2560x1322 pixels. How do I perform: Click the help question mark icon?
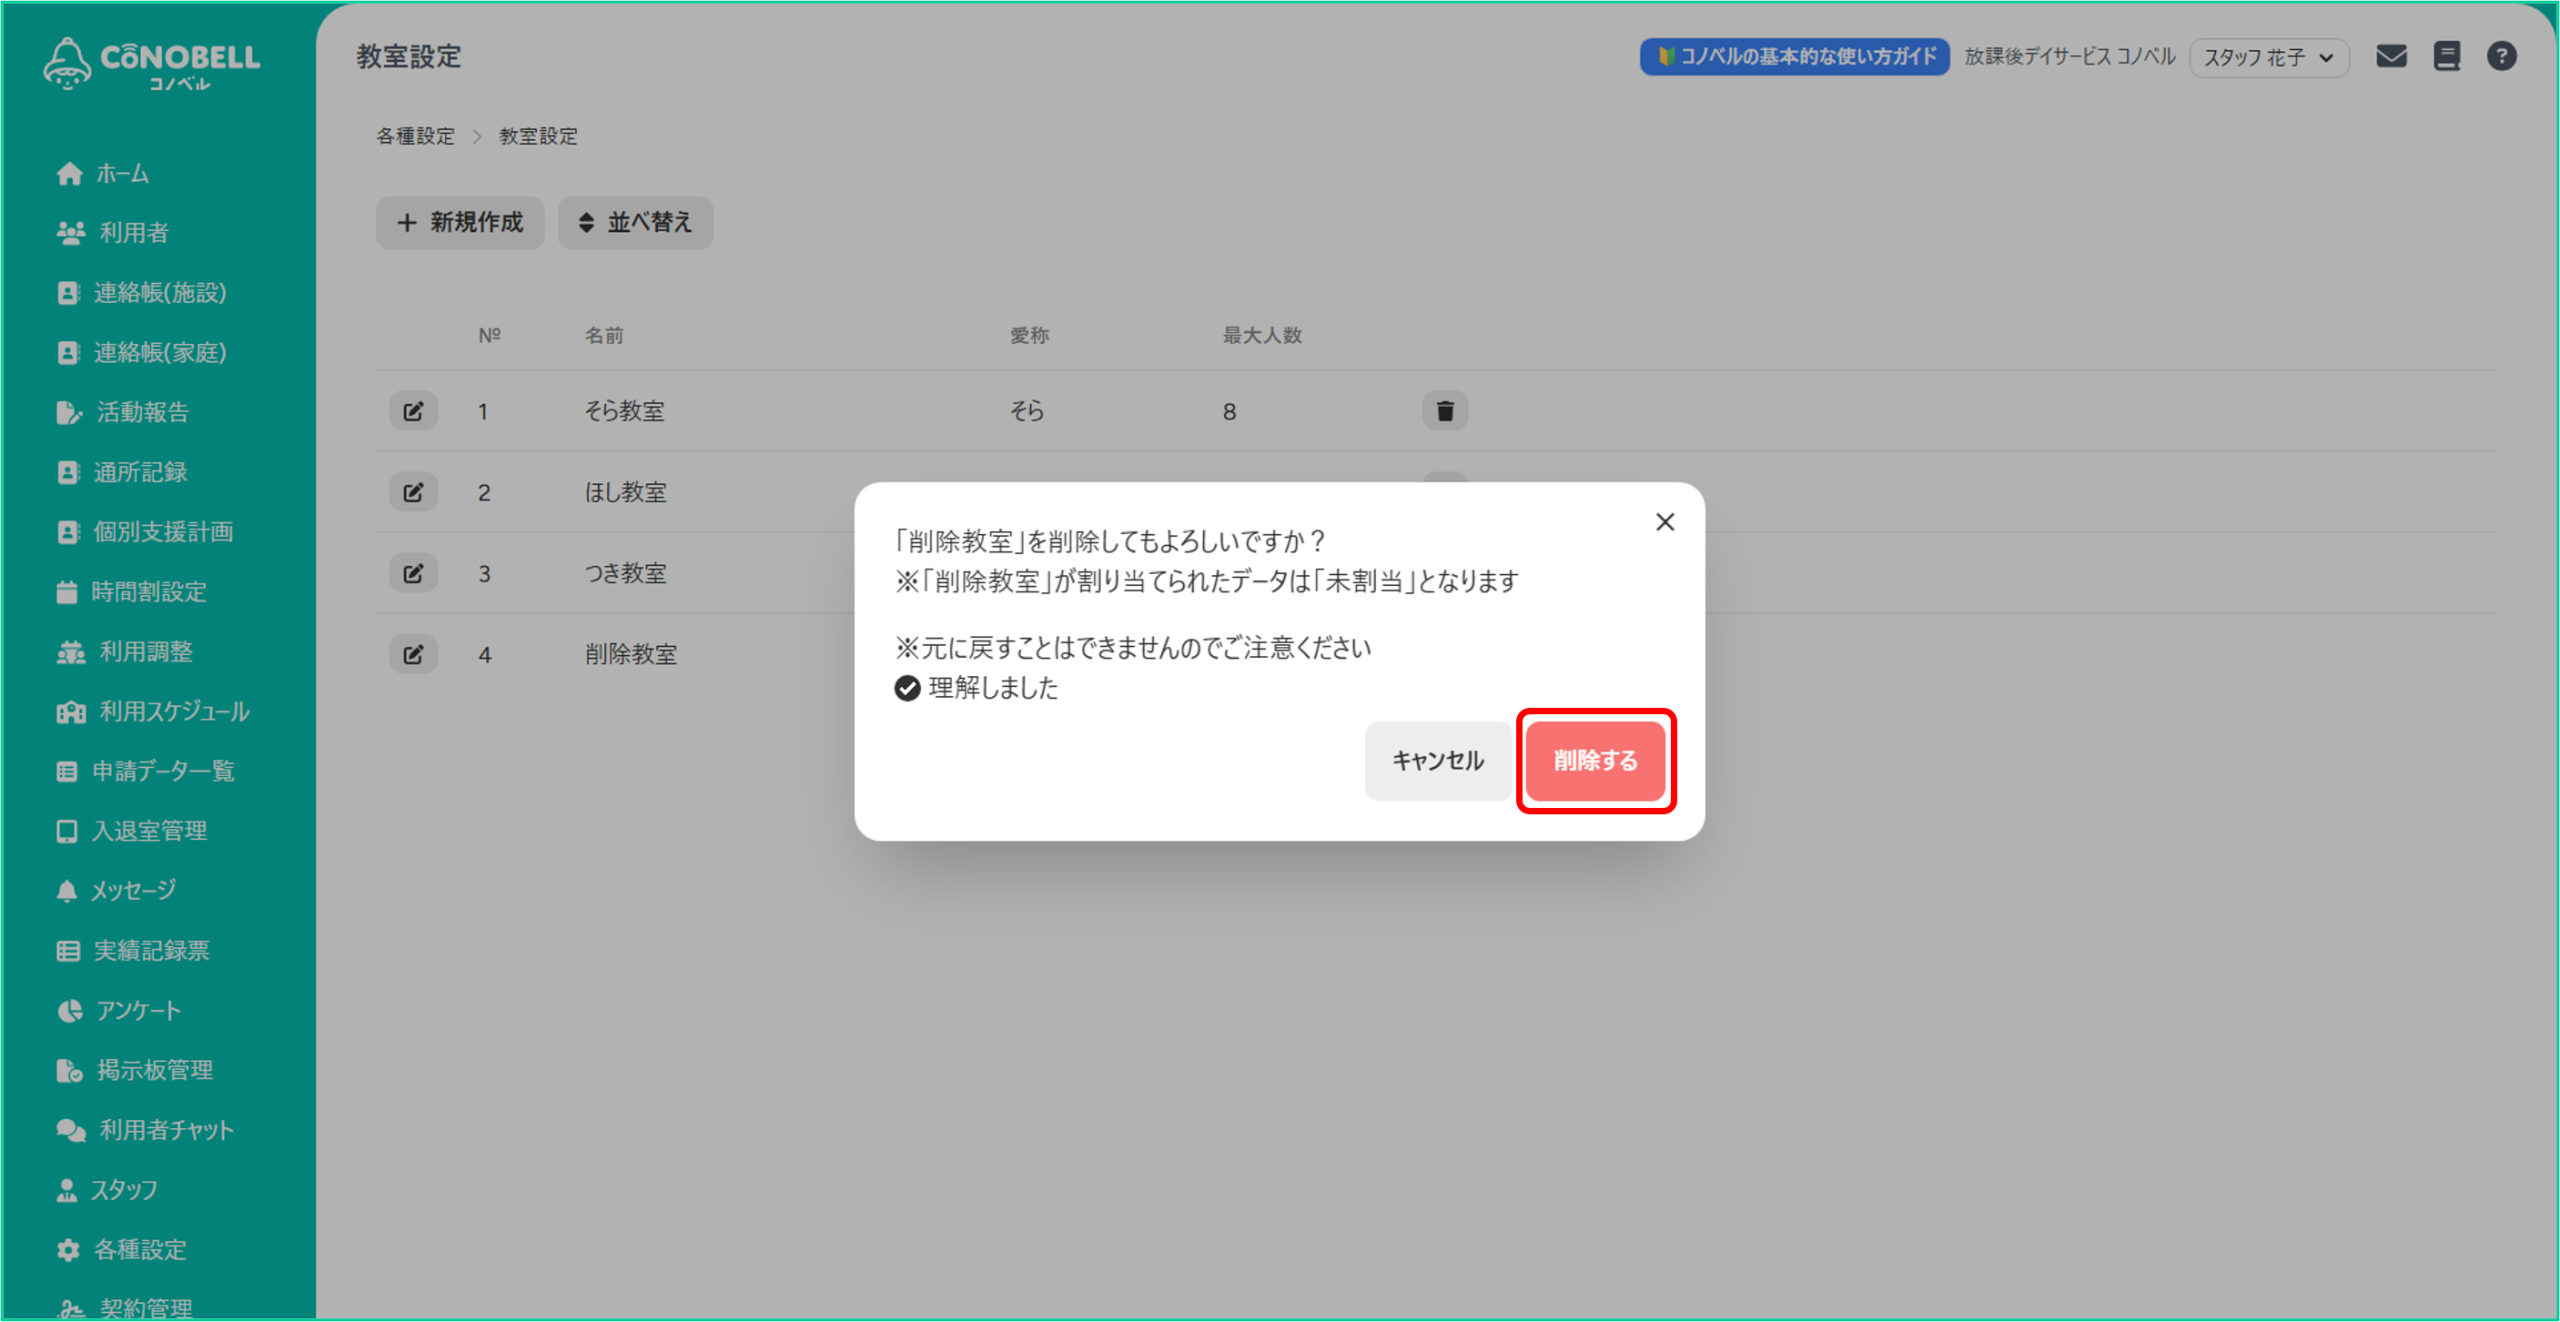(2501, 56)
